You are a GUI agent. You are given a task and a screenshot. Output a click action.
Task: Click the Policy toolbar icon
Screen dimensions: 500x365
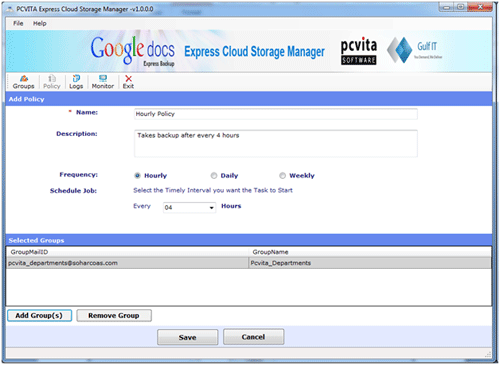(x=52, y=82)
